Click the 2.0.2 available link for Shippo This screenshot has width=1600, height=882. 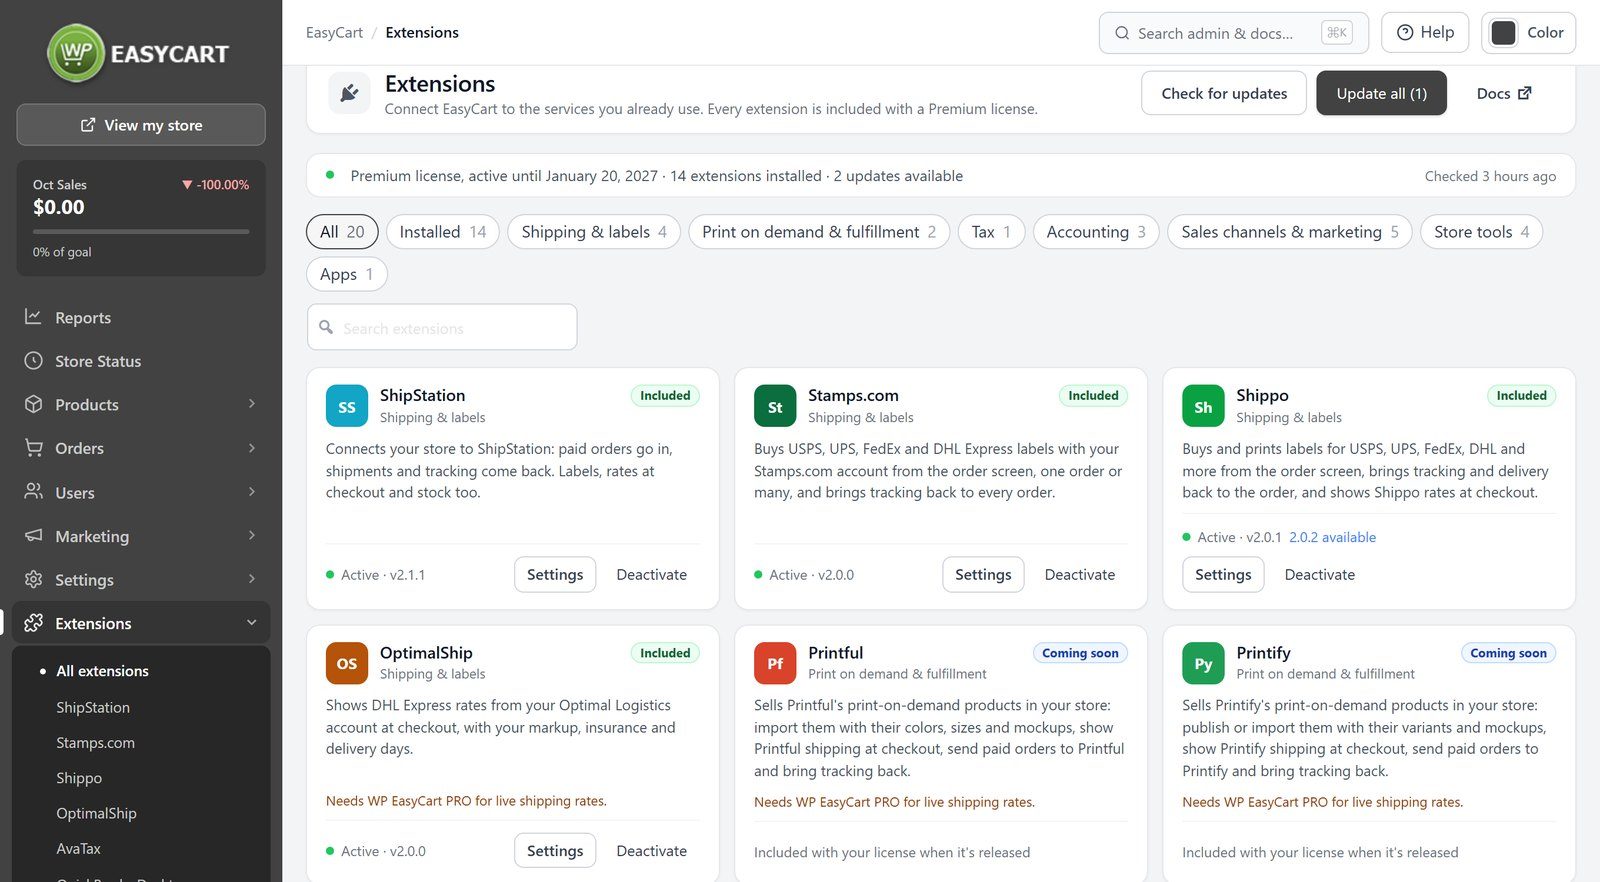(1332, 537)
